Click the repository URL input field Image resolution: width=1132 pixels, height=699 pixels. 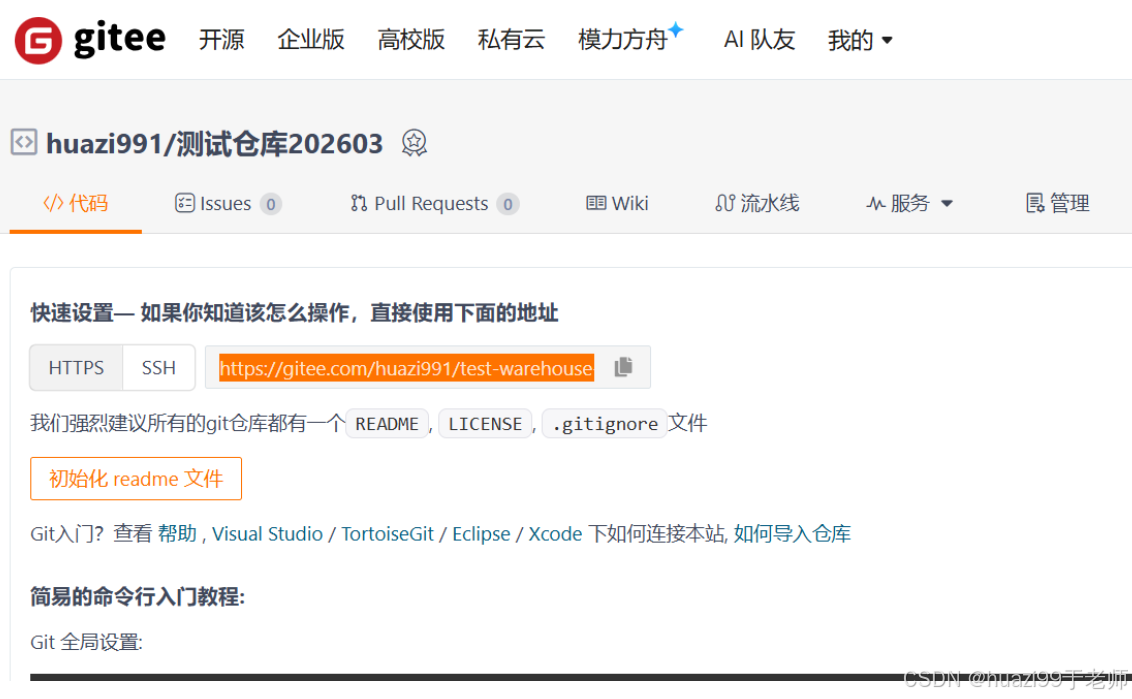(x=406, y=368)
